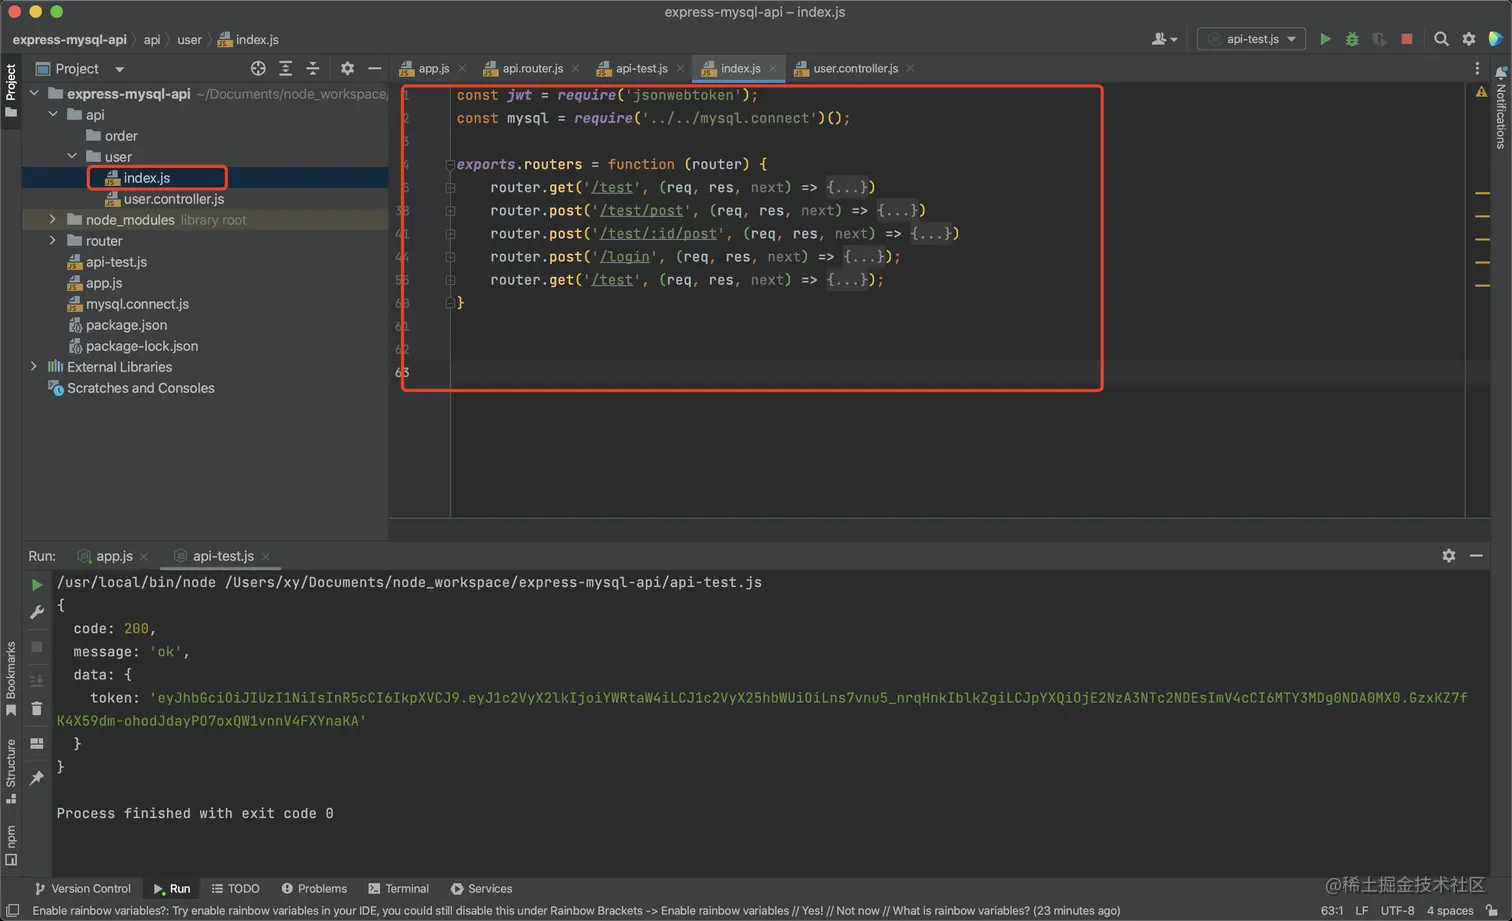Open IDE settings gear in top toolbar
Screen dimensions: 1512x921
coord(1469,39)
